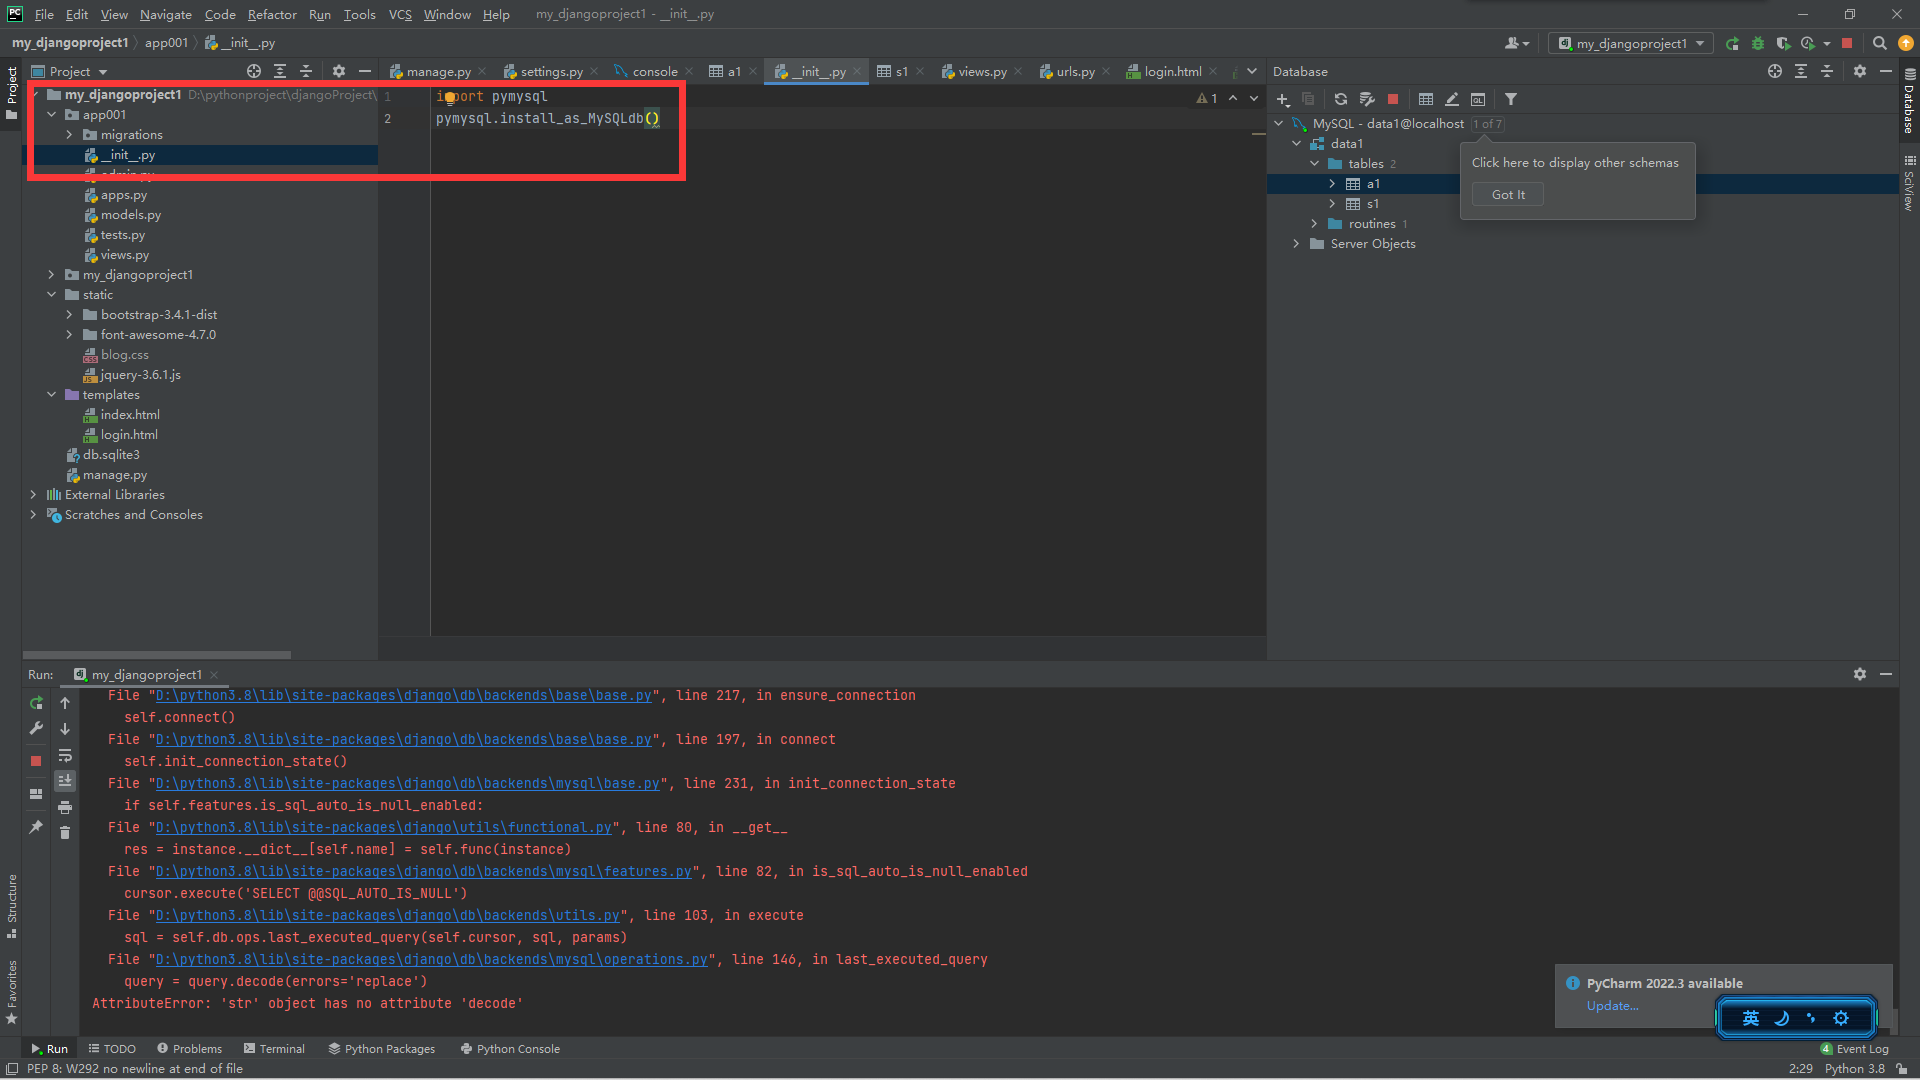Image resolution: width=1920 pixels, height=1080 pixels.
Task: Add new data source in Database panel
Action: (x=1283, y=99)
